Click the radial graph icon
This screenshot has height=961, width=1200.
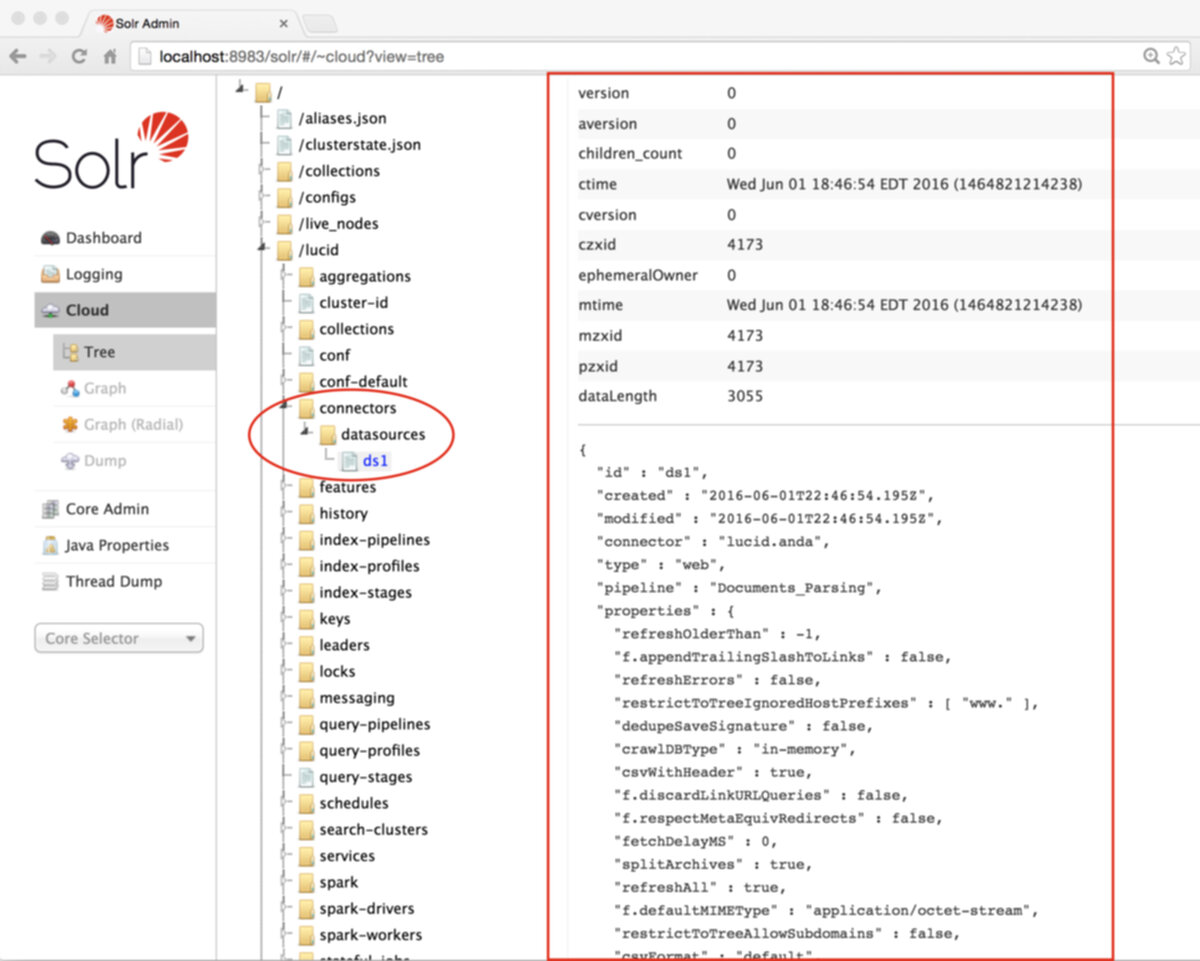[70, 424]
